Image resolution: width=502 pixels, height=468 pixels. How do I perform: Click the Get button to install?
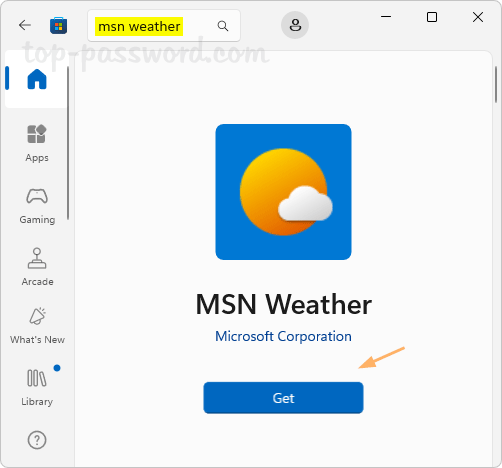[x=283, y=398]
